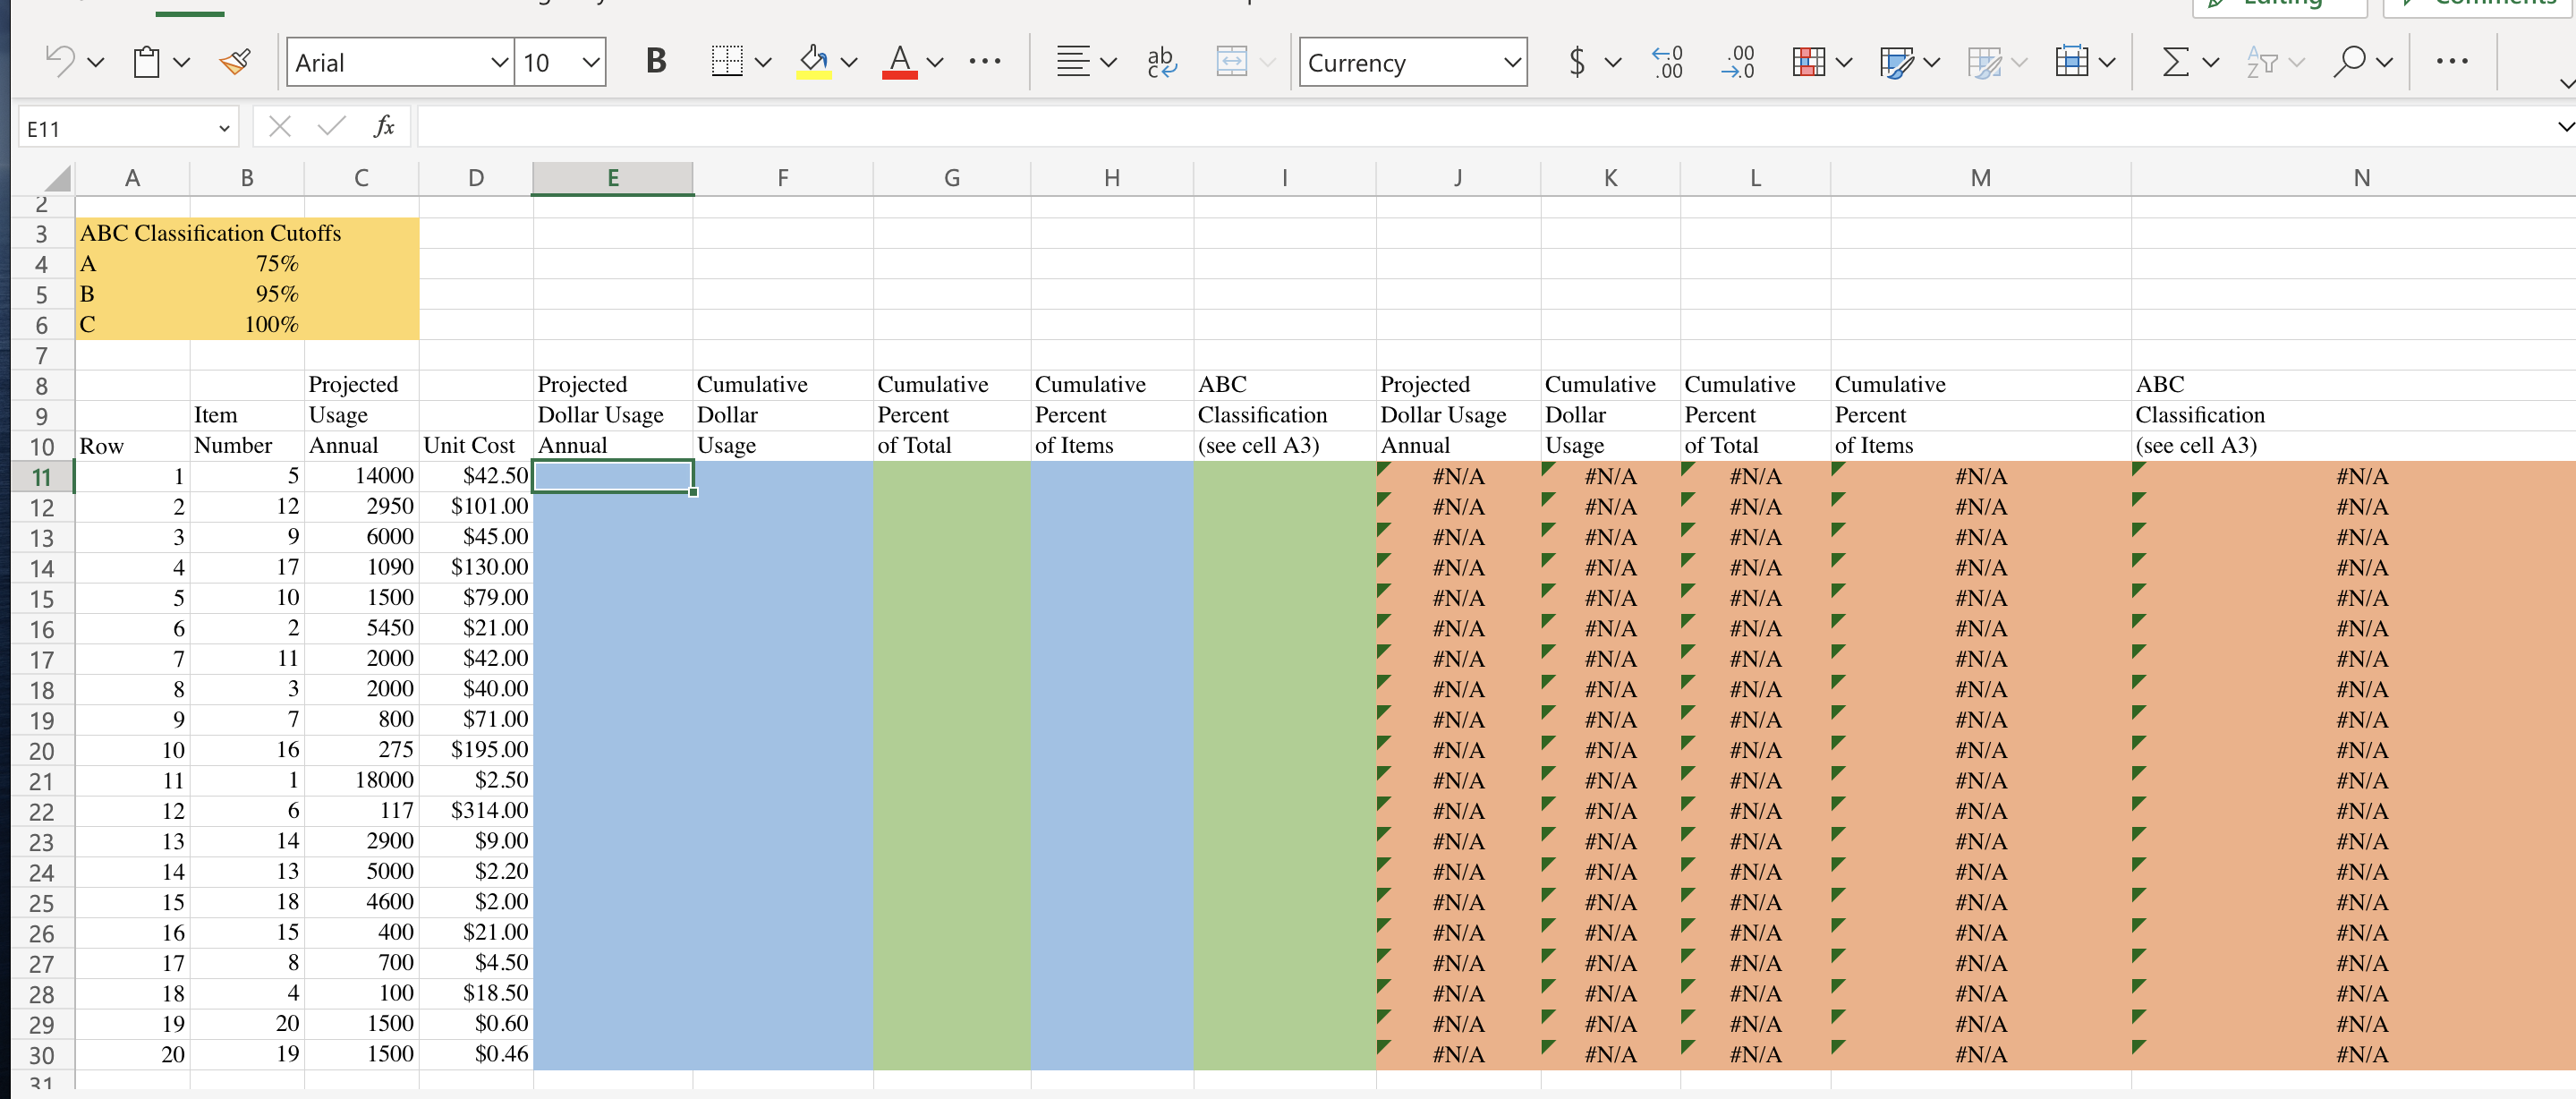Click the Accounting Number Format dollar icon
The height and width of the screenshot is (1099, 2576).
[x=1578, y=61]
